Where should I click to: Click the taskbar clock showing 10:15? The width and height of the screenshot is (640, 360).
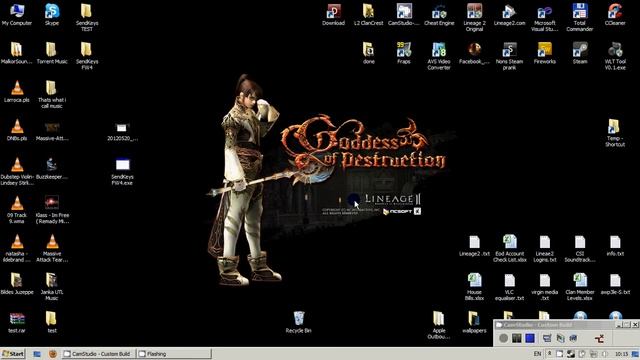[x=621, y=354]
